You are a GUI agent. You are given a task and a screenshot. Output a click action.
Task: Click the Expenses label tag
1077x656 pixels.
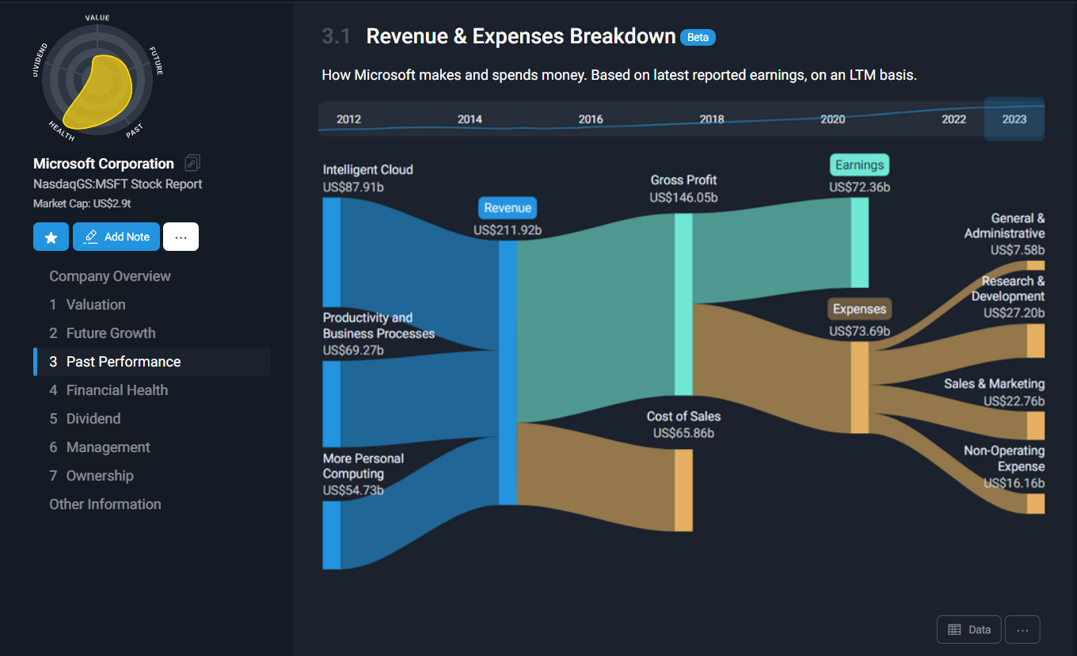[x=859, y=309]
